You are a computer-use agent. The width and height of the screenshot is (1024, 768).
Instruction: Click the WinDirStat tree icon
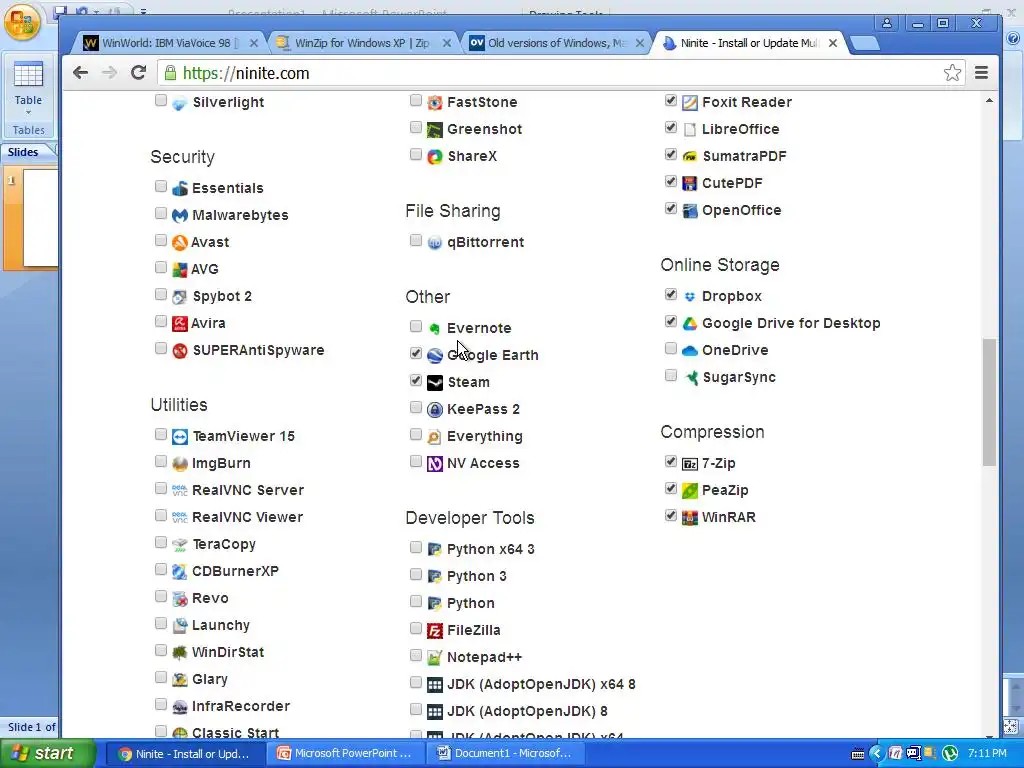point(180,652)
